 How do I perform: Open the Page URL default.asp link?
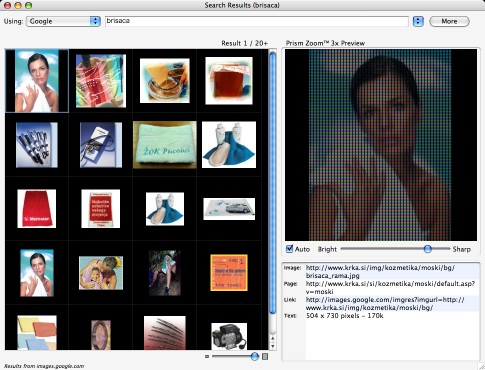390,287
